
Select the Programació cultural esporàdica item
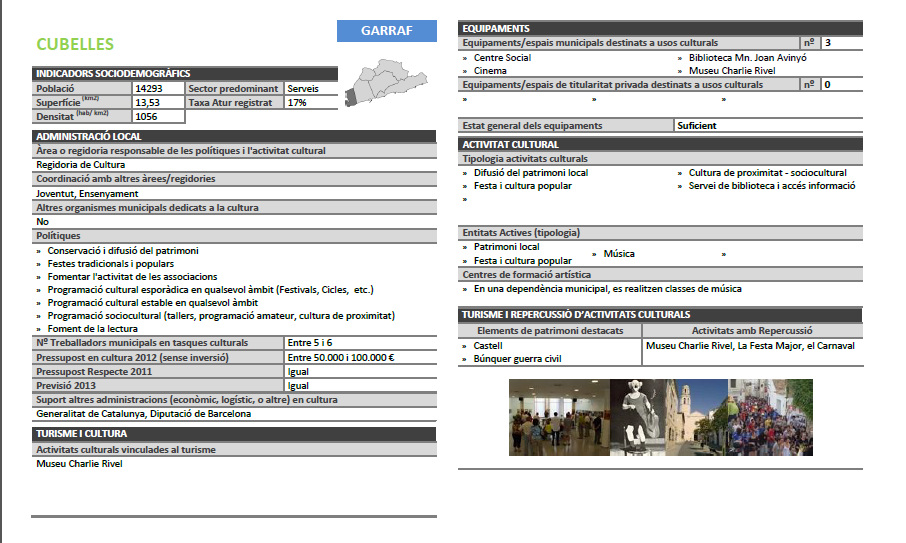point(210,289)
